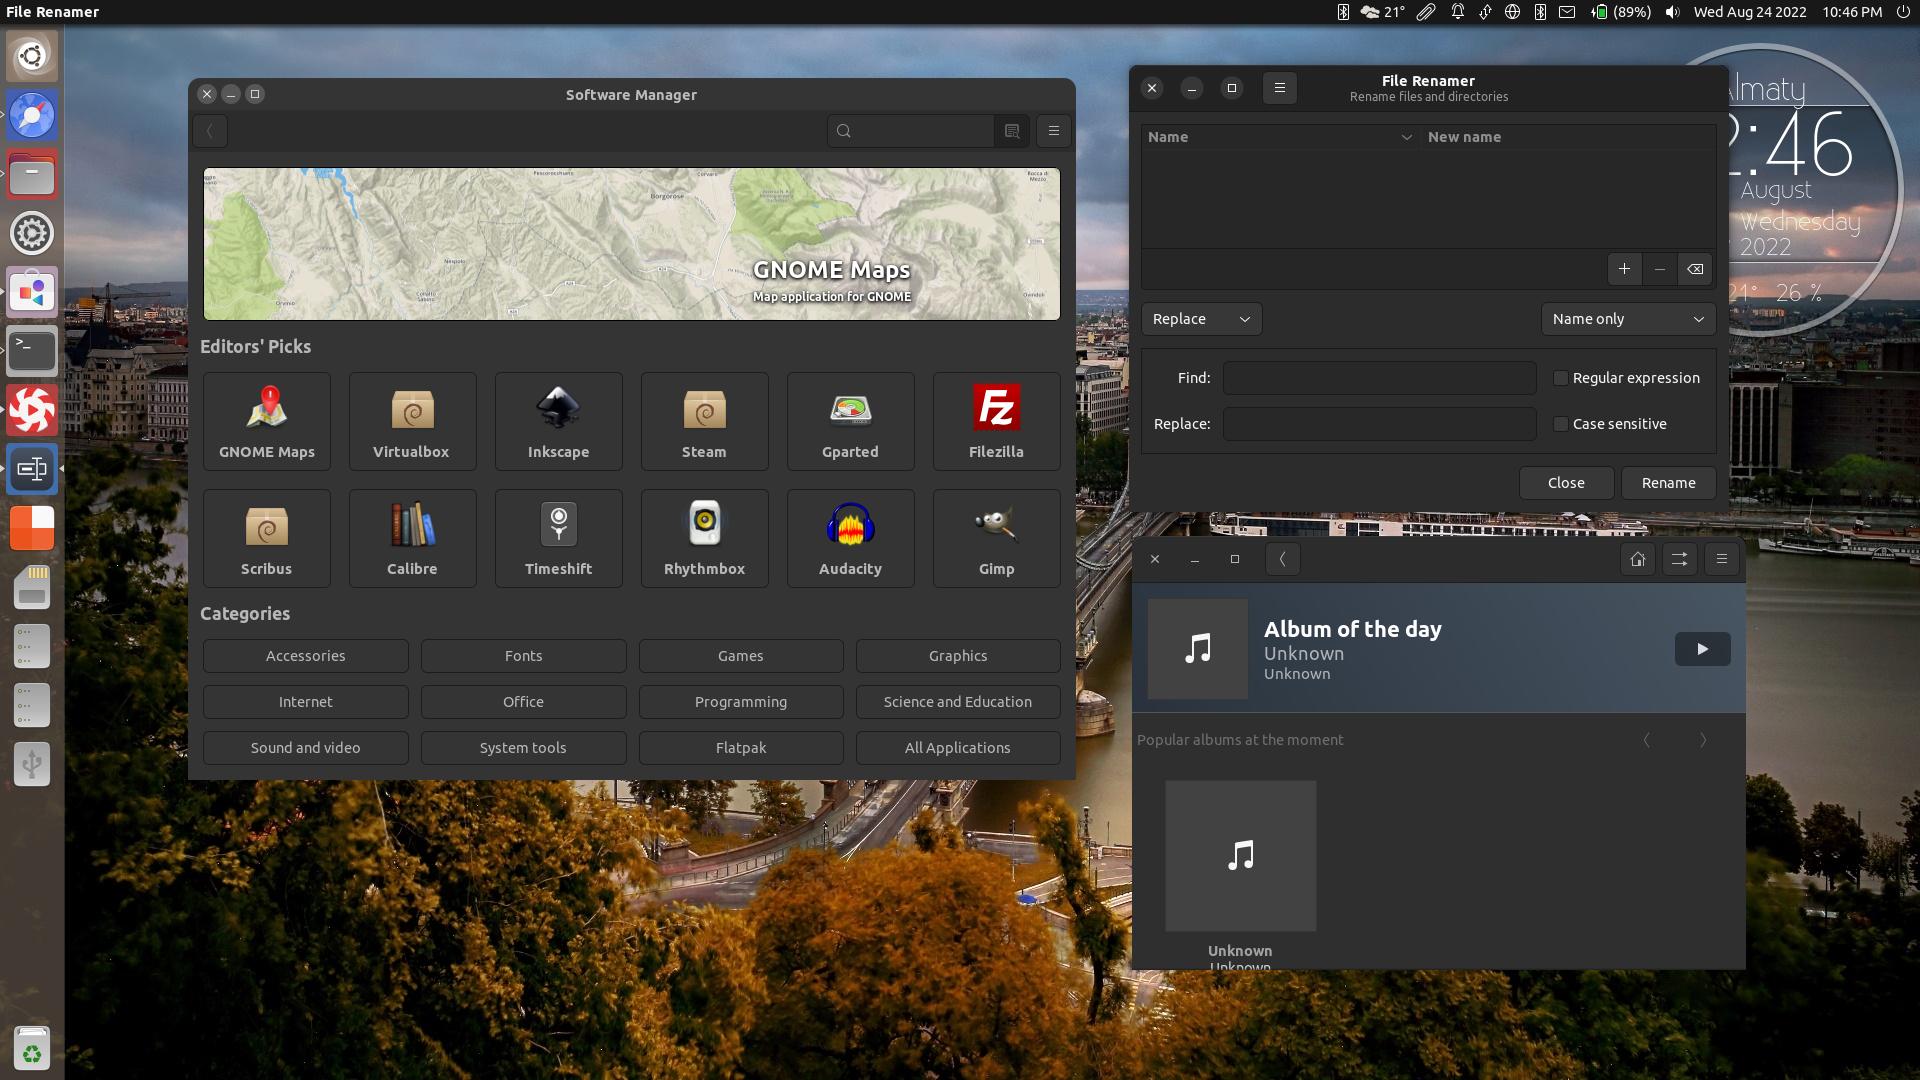Click the shuffle icon in music player header

[1679, 560]
